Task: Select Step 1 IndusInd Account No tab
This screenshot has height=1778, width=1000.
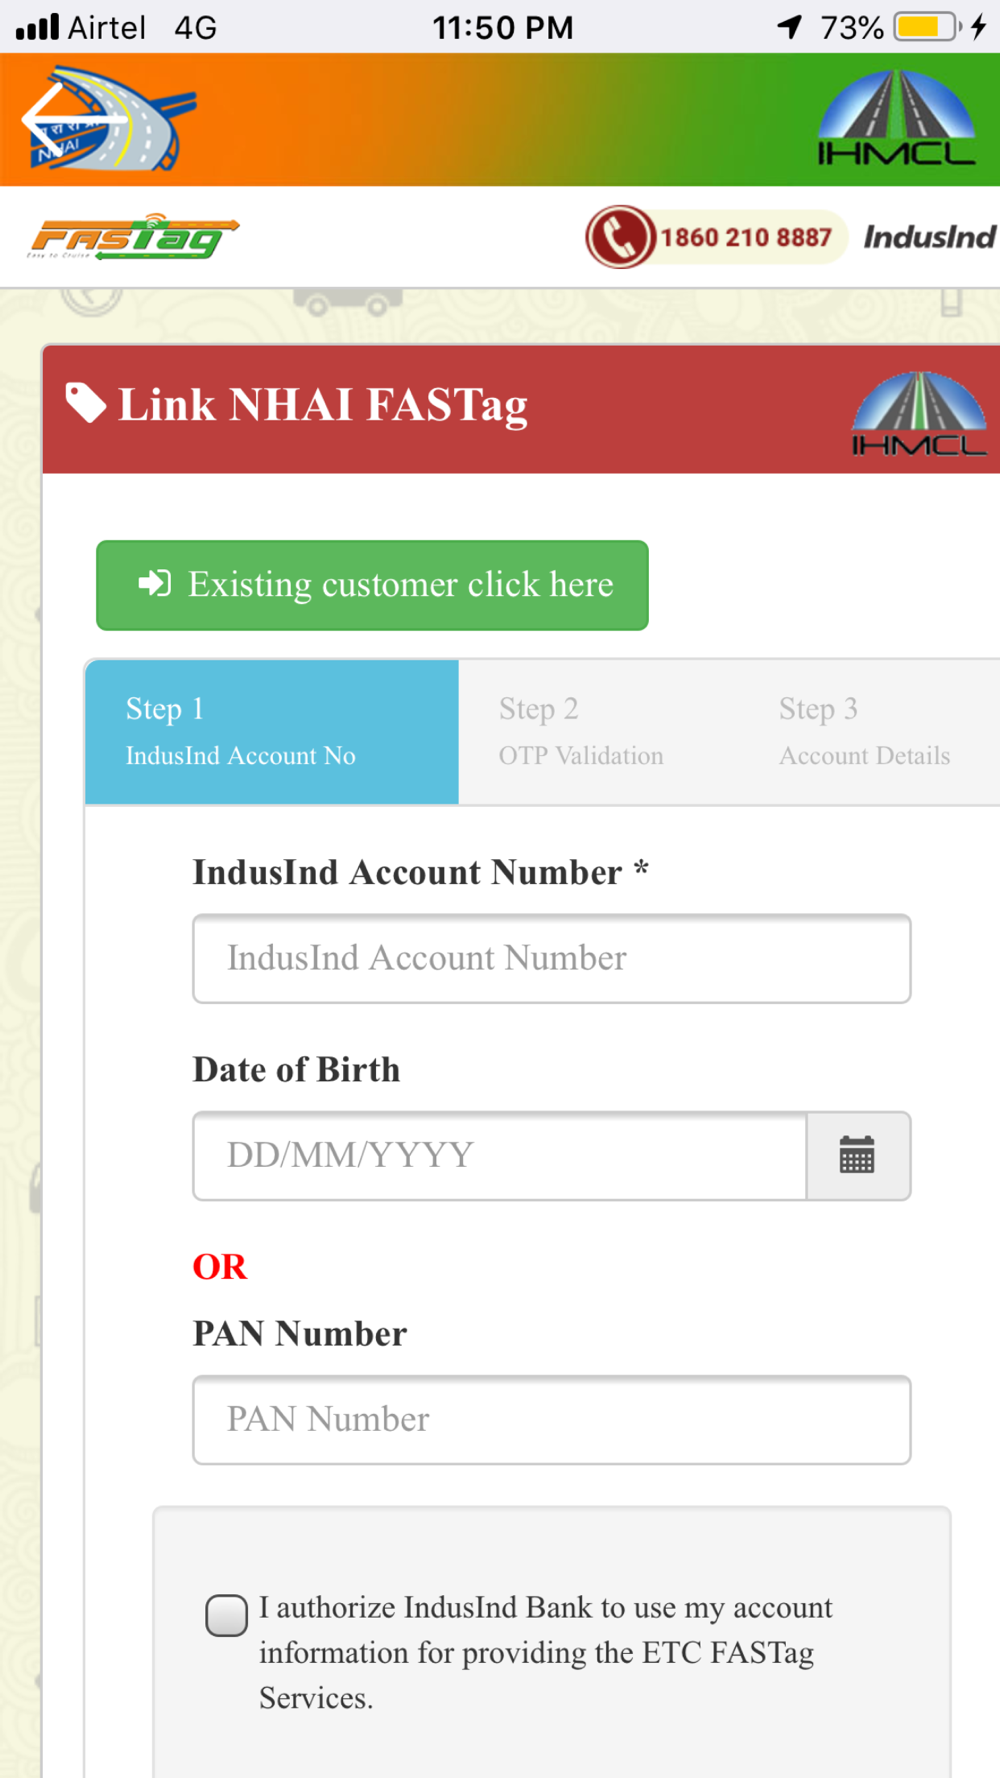Action: [x=272, y=732]
